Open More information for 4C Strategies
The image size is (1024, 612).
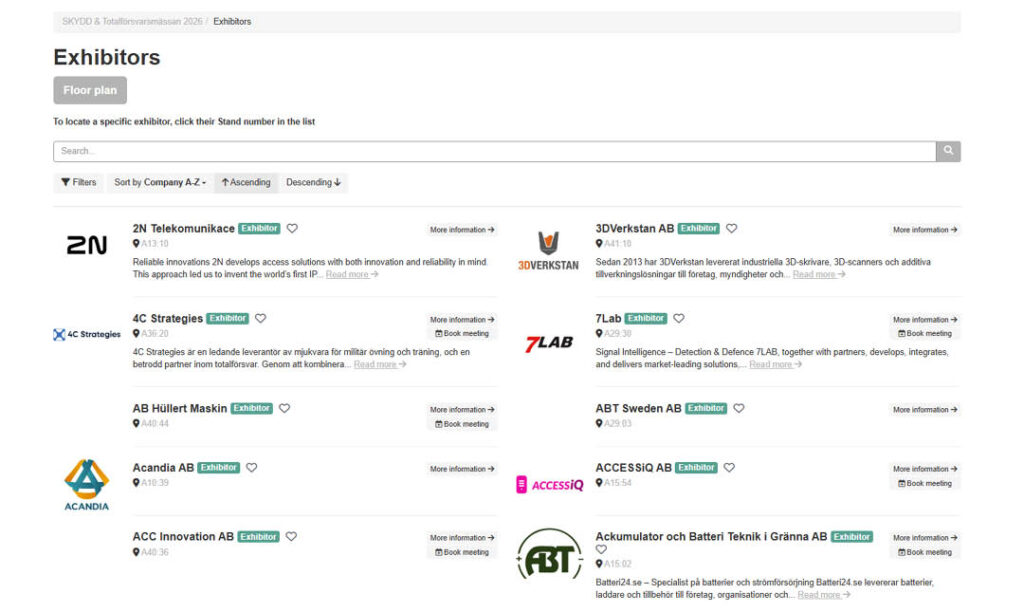click(x=462, y=320)
